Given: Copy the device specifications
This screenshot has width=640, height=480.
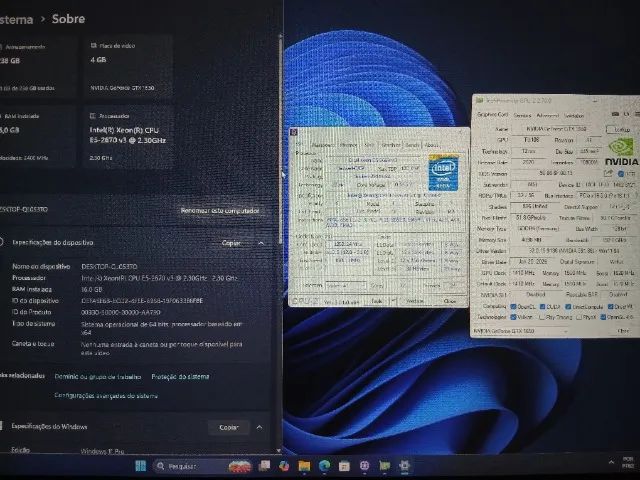Looking at the screenshot, I should pyautogui.click(x=231, y=243).
